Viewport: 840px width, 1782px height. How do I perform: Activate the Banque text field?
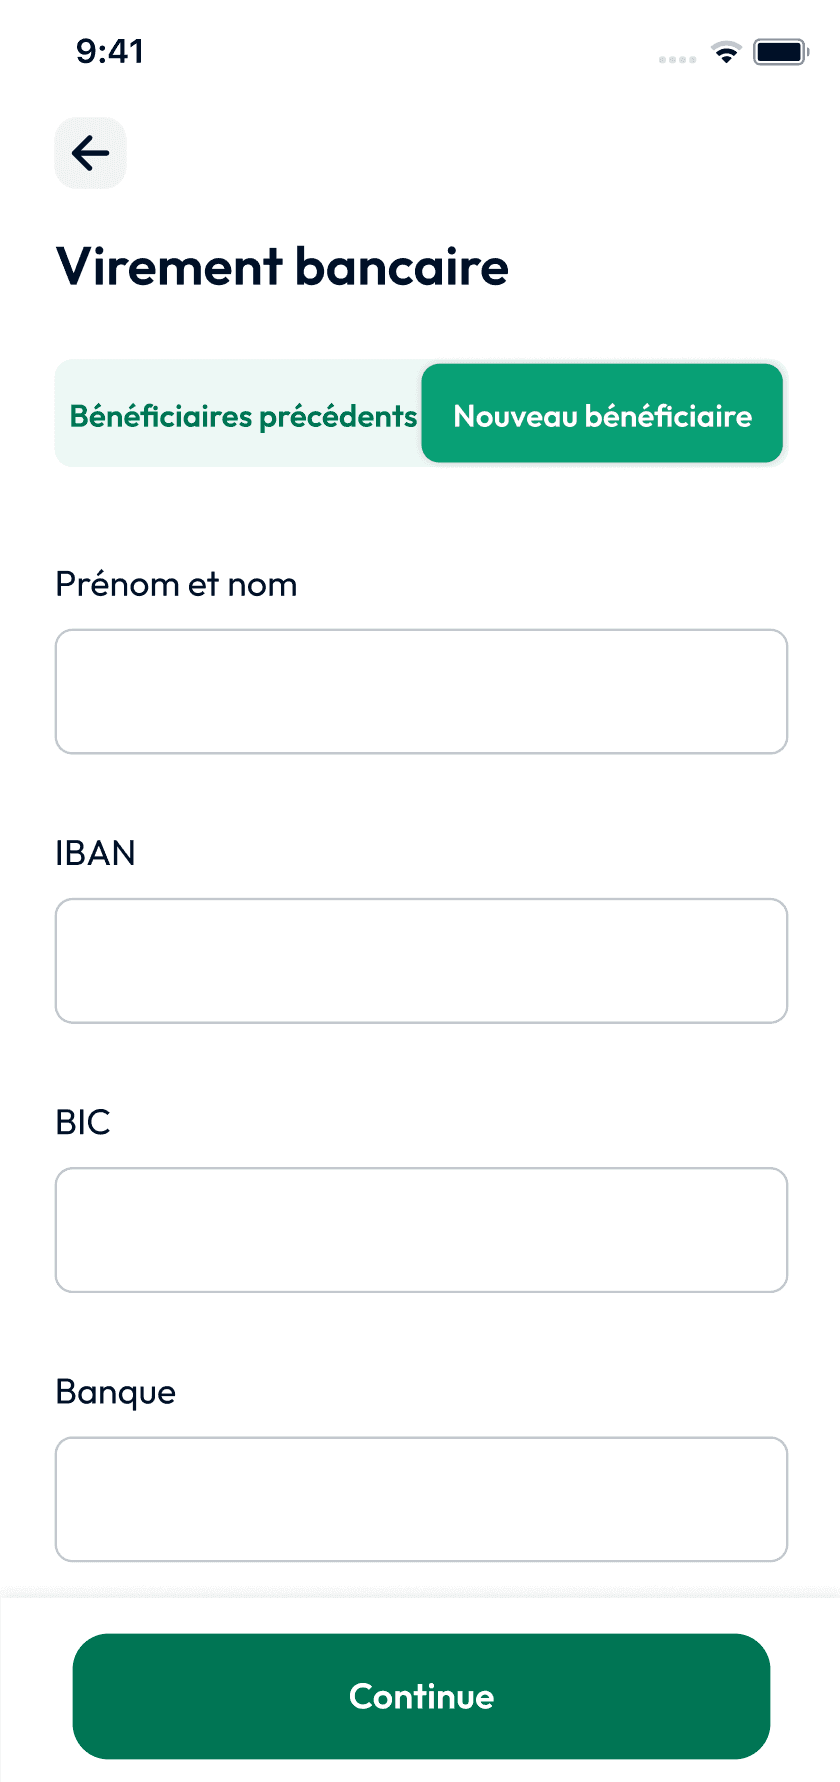421,1499
